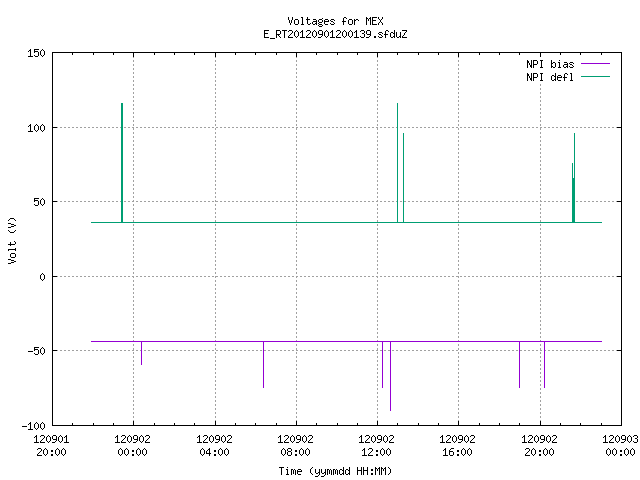Click the y-axis tick label 50
Image resolution: width=640 pixels, height=480 pixels.
[39, 202]
